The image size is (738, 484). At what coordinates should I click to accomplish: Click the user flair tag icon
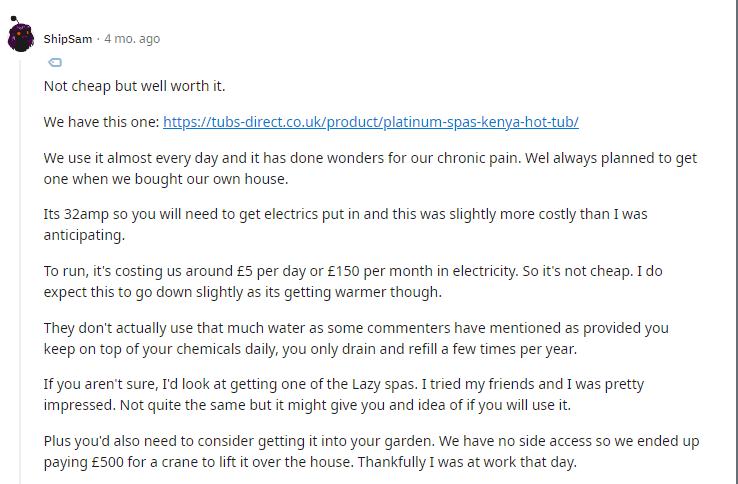pos(55,62)
